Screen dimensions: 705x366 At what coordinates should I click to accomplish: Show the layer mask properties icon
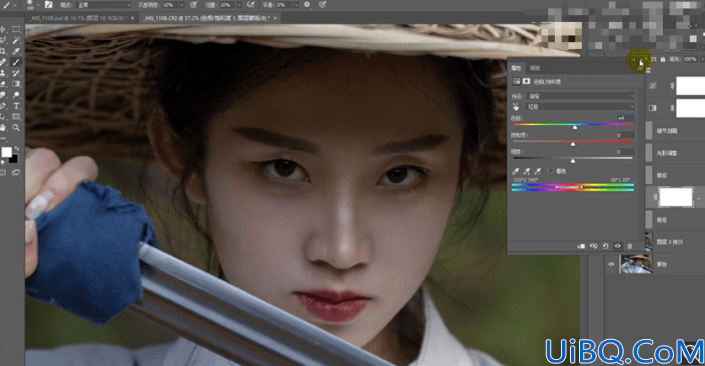click(x=526, y=81)
